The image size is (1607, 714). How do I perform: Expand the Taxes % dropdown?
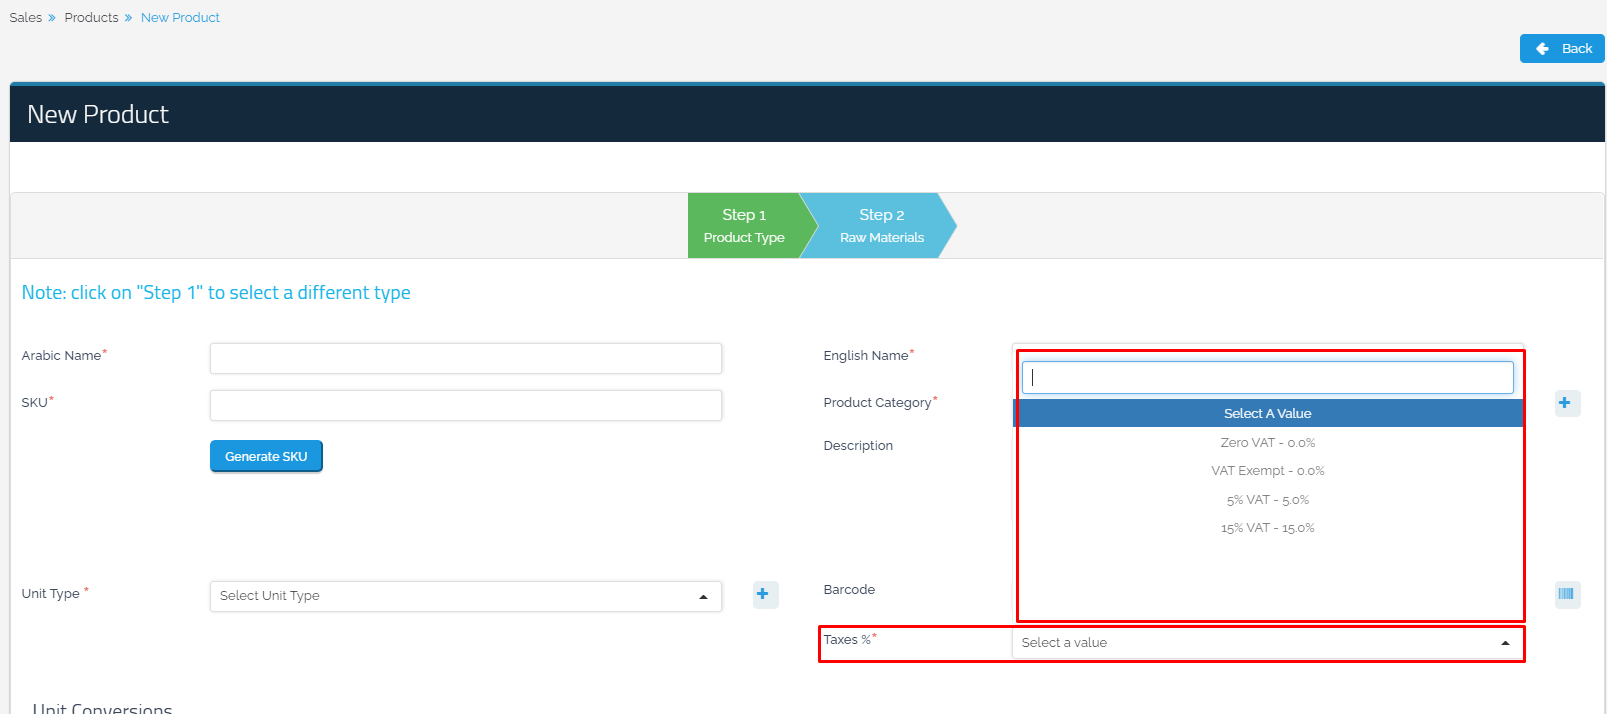point(1266,643)
